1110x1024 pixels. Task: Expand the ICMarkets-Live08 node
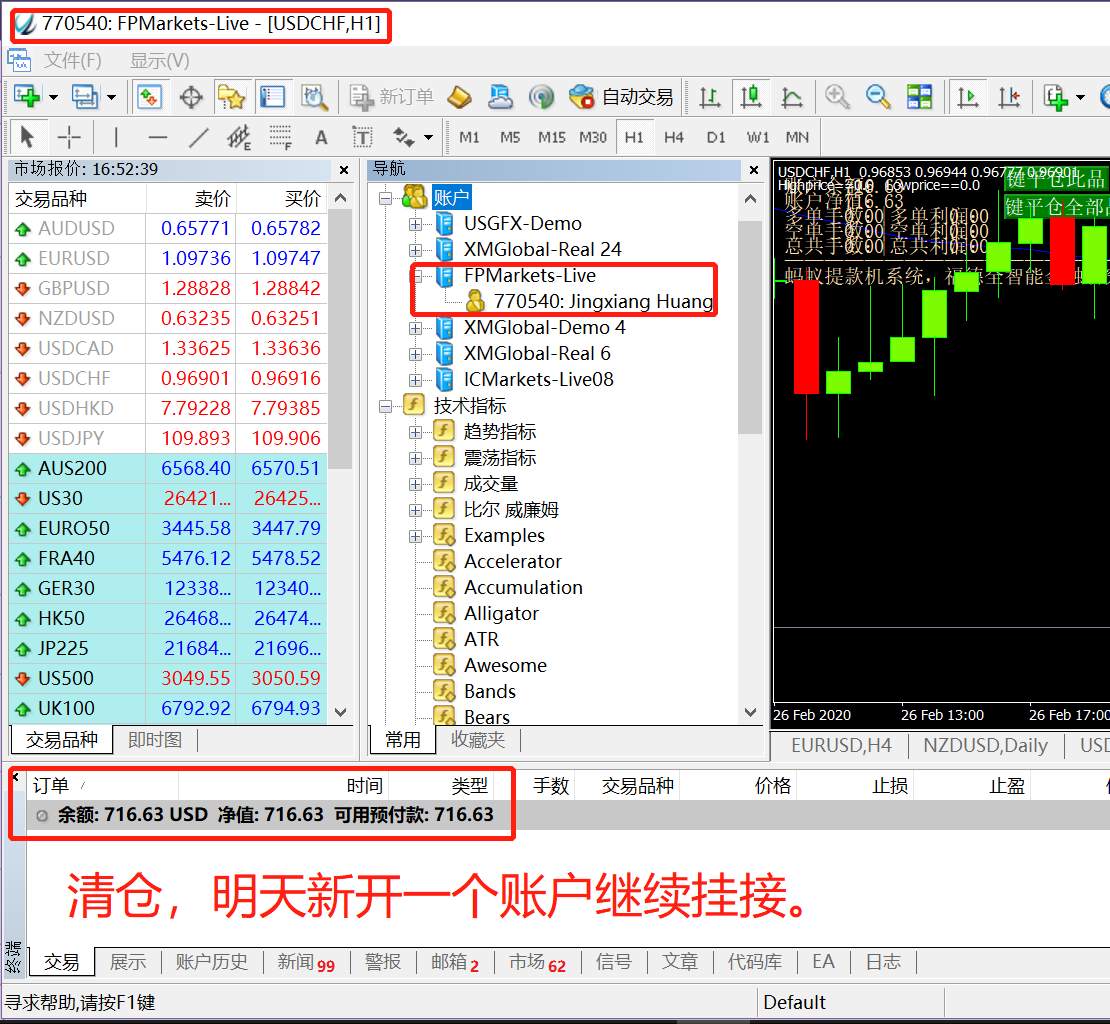(x=416, y=380)
